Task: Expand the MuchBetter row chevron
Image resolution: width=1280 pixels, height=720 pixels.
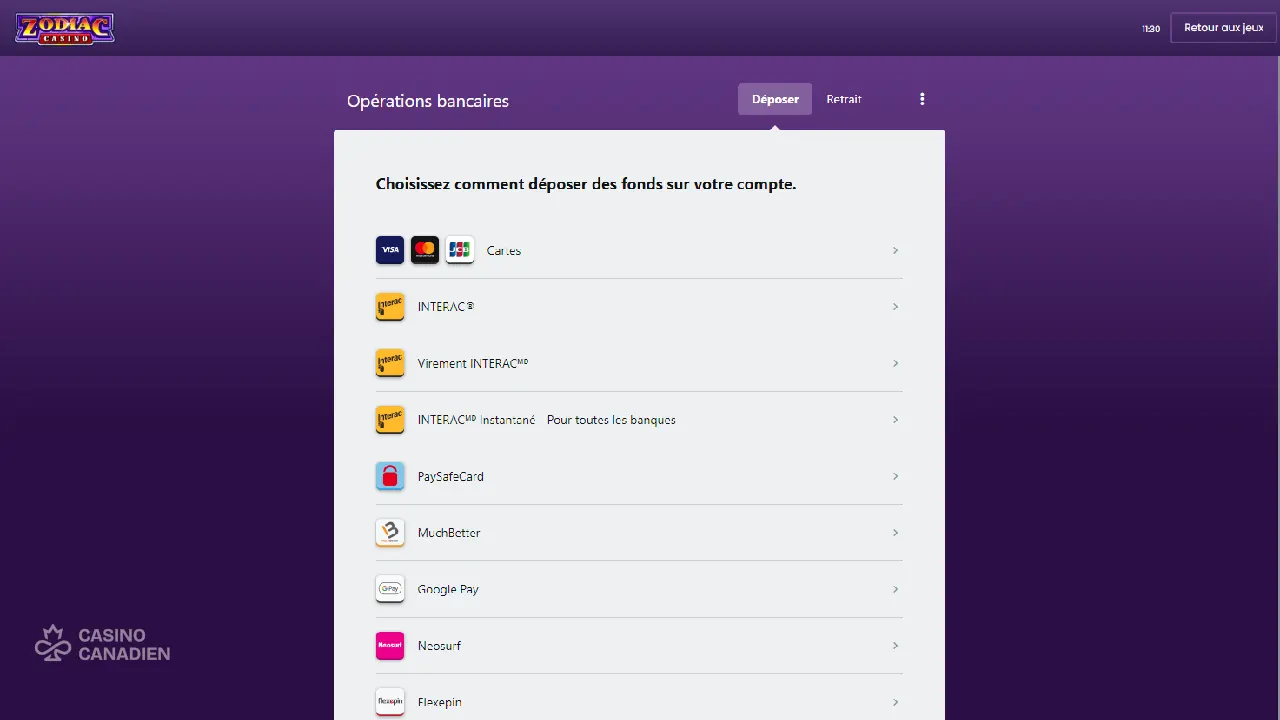Action: click(895, 533)
